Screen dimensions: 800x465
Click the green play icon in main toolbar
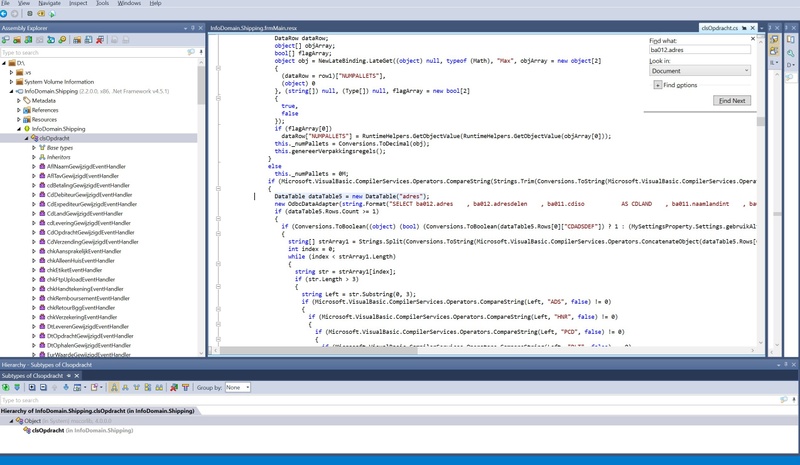click(x=52, y=14)
